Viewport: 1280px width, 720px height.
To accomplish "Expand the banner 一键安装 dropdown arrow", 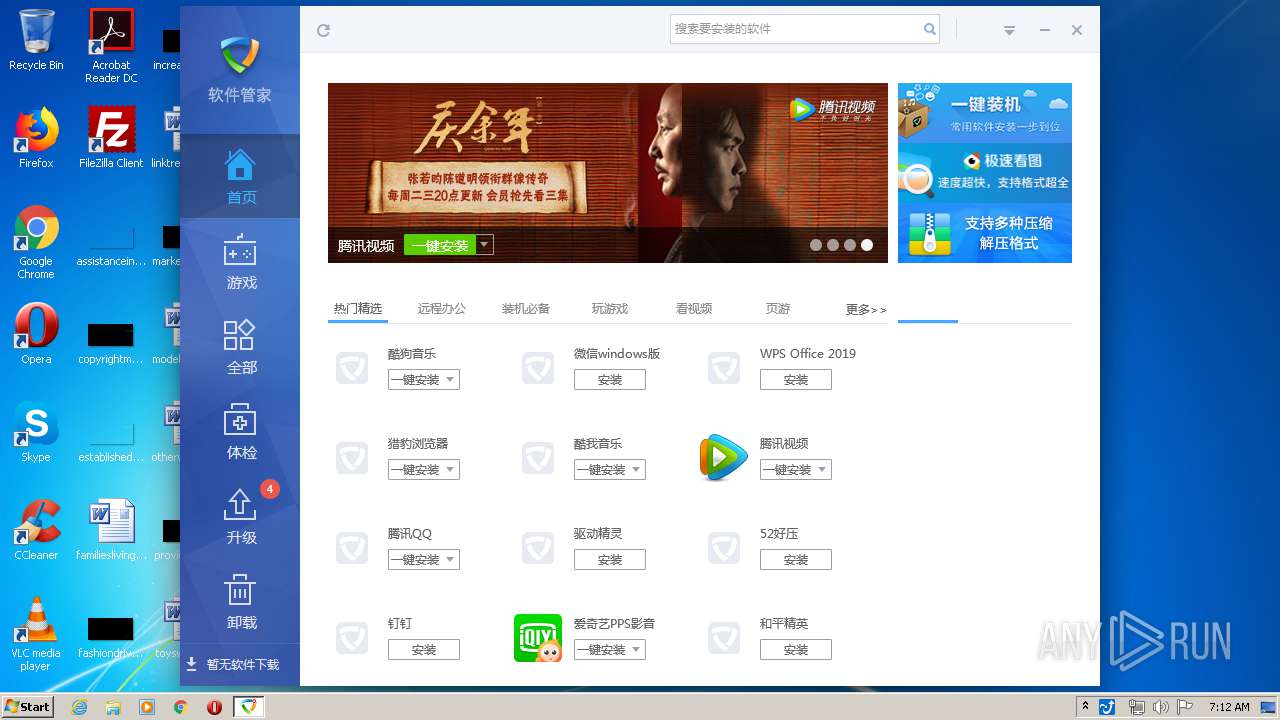I will point(485,245).
